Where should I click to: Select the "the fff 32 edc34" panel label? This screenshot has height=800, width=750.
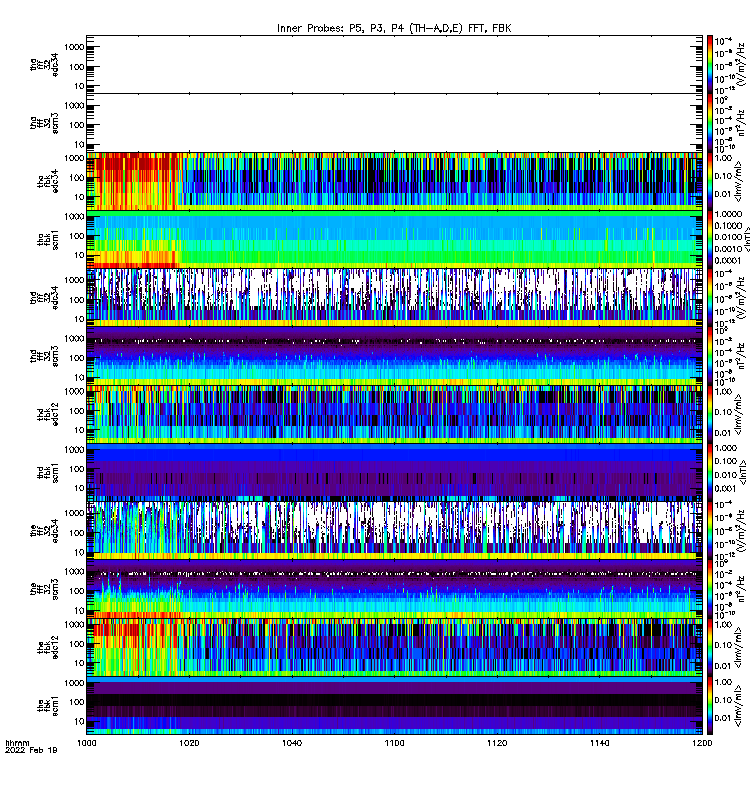click(44, 531)
